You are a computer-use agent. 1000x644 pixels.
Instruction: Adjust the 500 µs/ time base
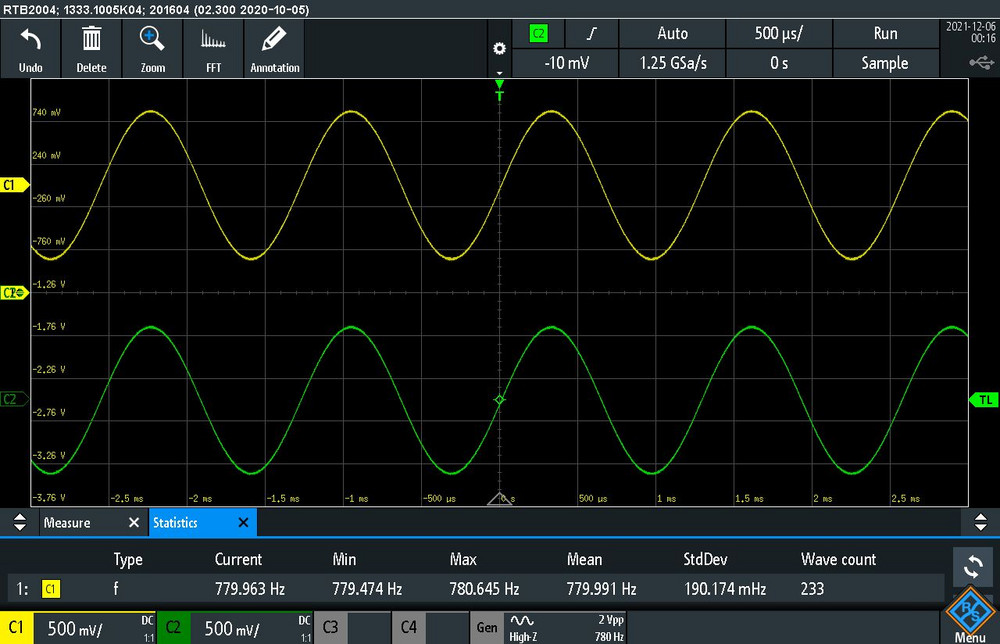click(x=779, y=34)
